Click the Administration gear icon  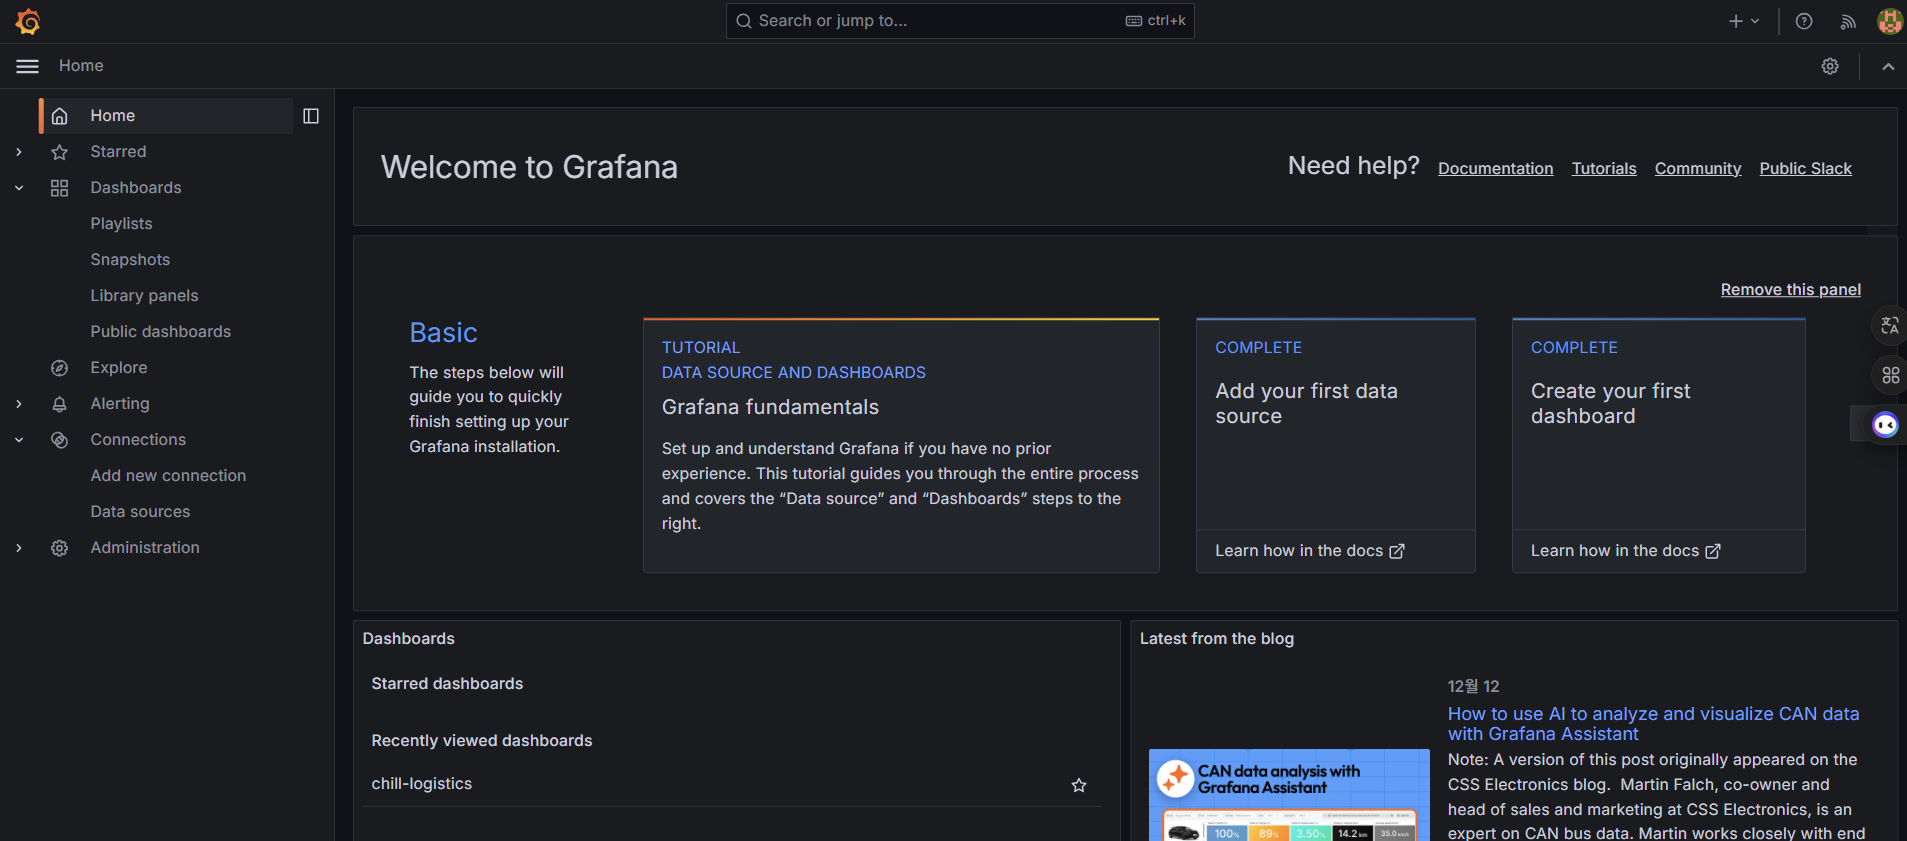60,548
